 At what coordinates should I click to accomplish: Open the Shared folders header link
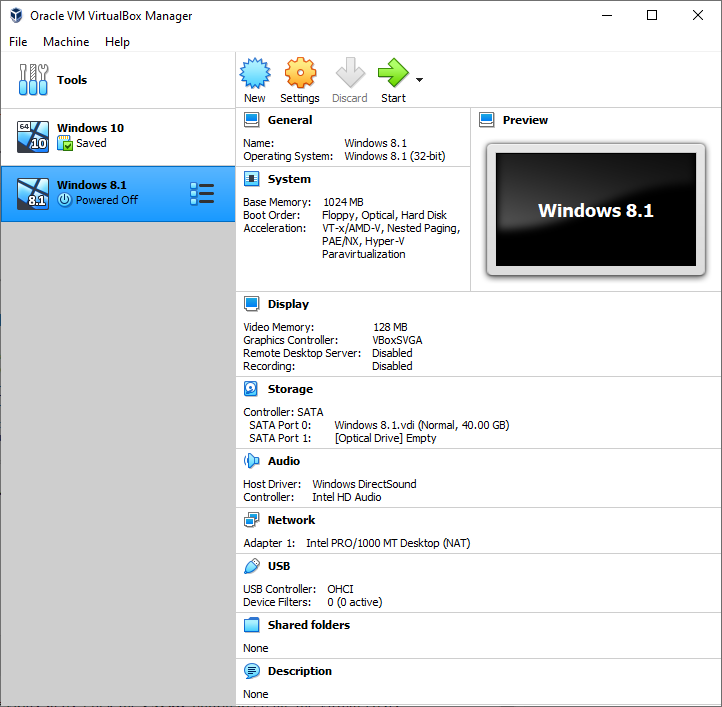coord(309,625)
